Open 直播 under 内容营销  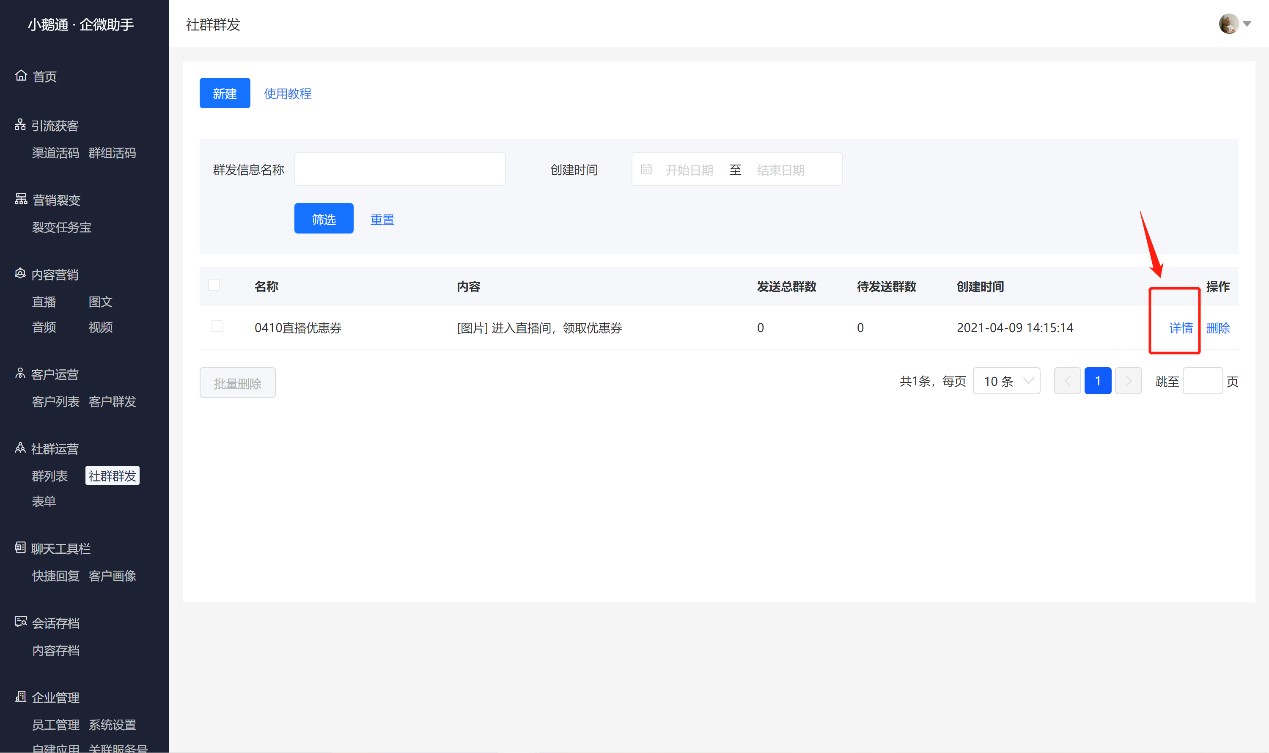coord(44,301)
